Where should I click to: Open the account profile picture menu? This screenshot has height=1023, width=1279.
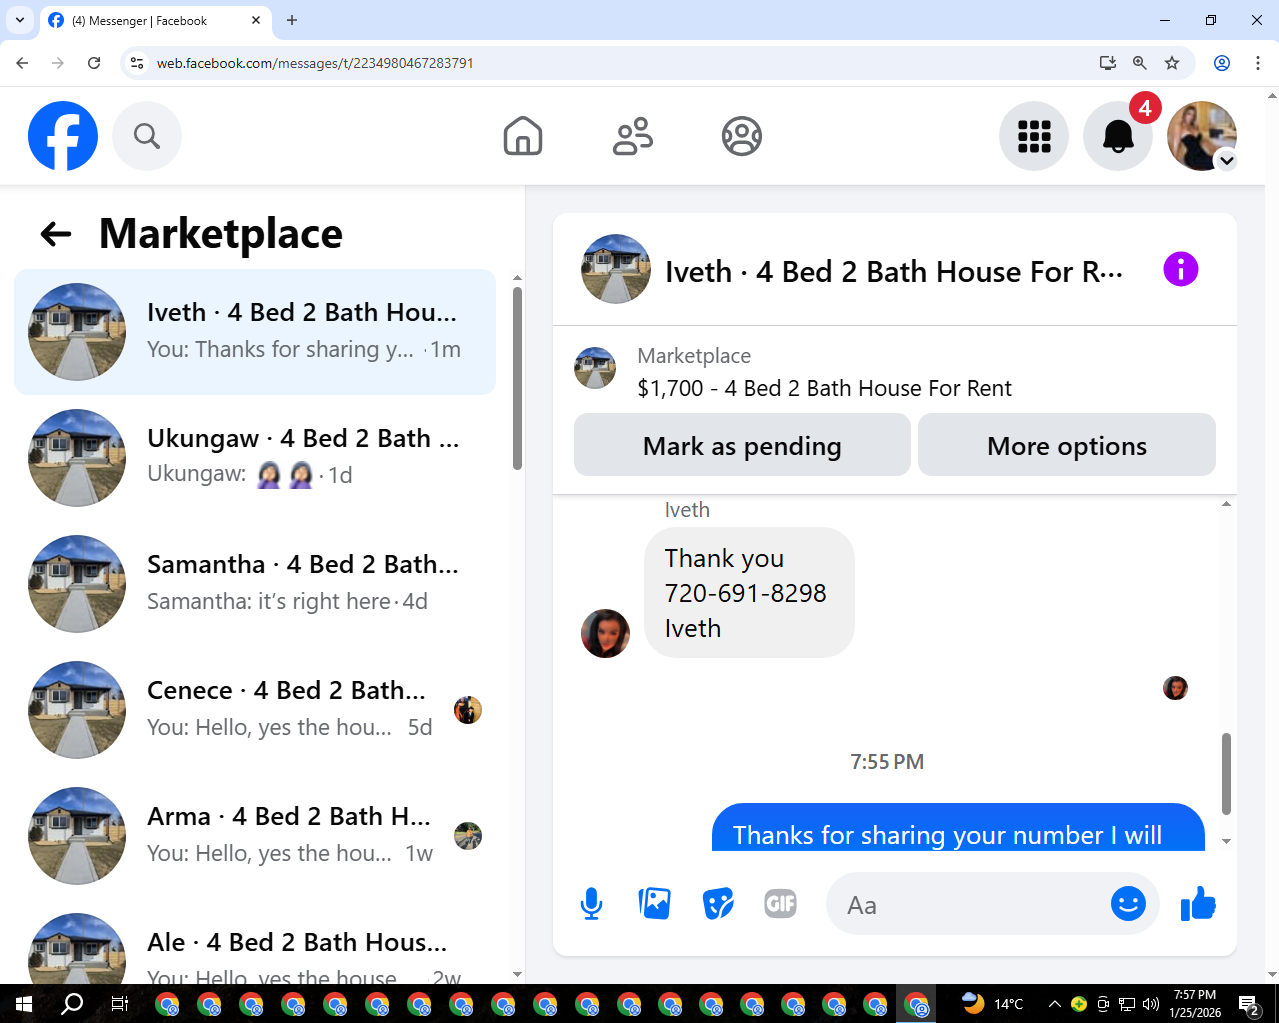tap(1202, 136)
